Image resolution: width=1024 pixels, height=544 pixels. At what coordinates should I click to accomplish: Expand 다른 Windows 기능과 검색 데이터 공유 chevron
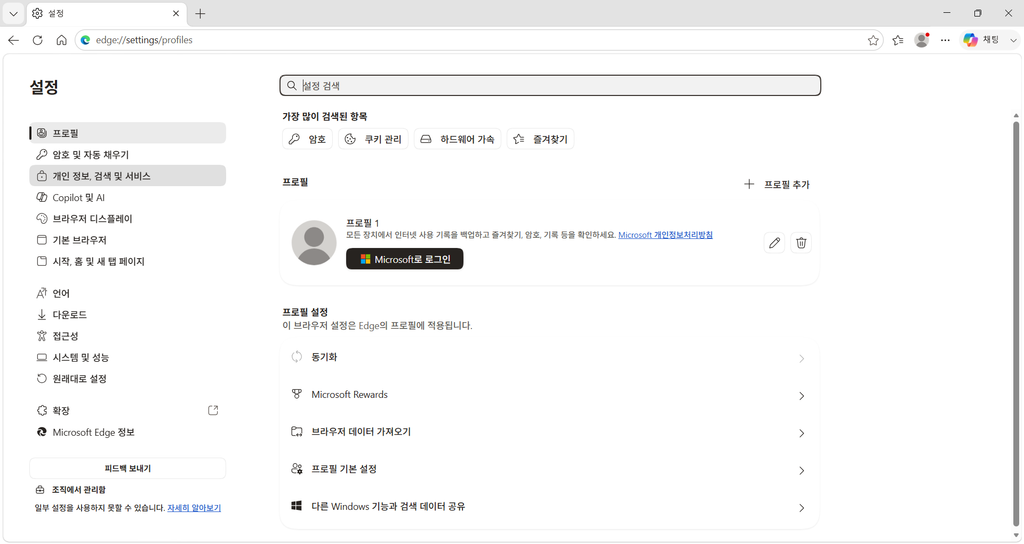(801, 507)
